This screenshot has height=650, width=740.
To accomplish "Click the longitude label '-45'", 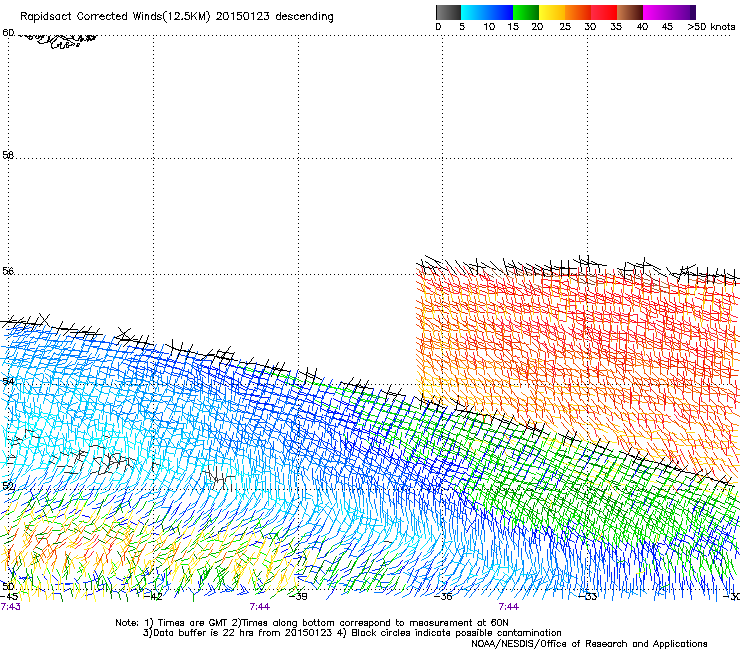I will (10, 597).
